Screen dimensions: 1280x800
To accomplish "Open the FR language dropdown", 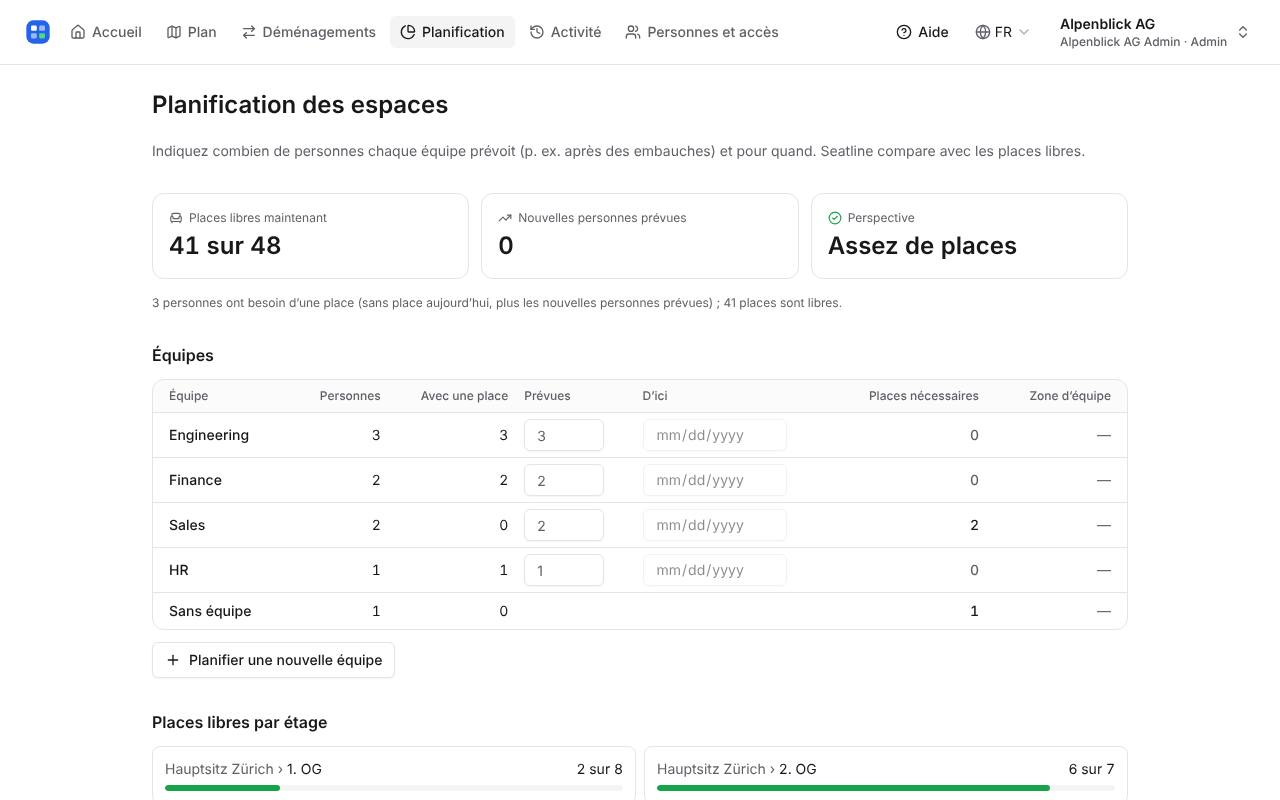I will [1003, 32].
